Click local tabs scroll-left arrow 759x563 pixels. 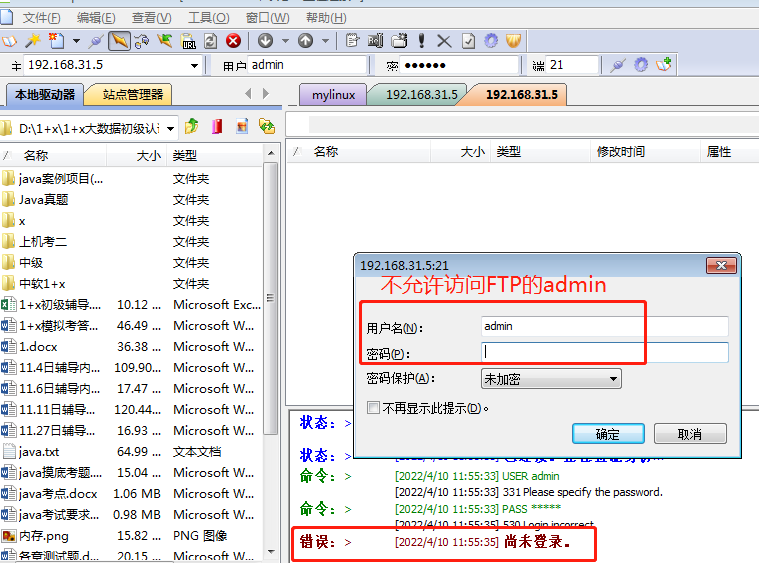[248, 93]
